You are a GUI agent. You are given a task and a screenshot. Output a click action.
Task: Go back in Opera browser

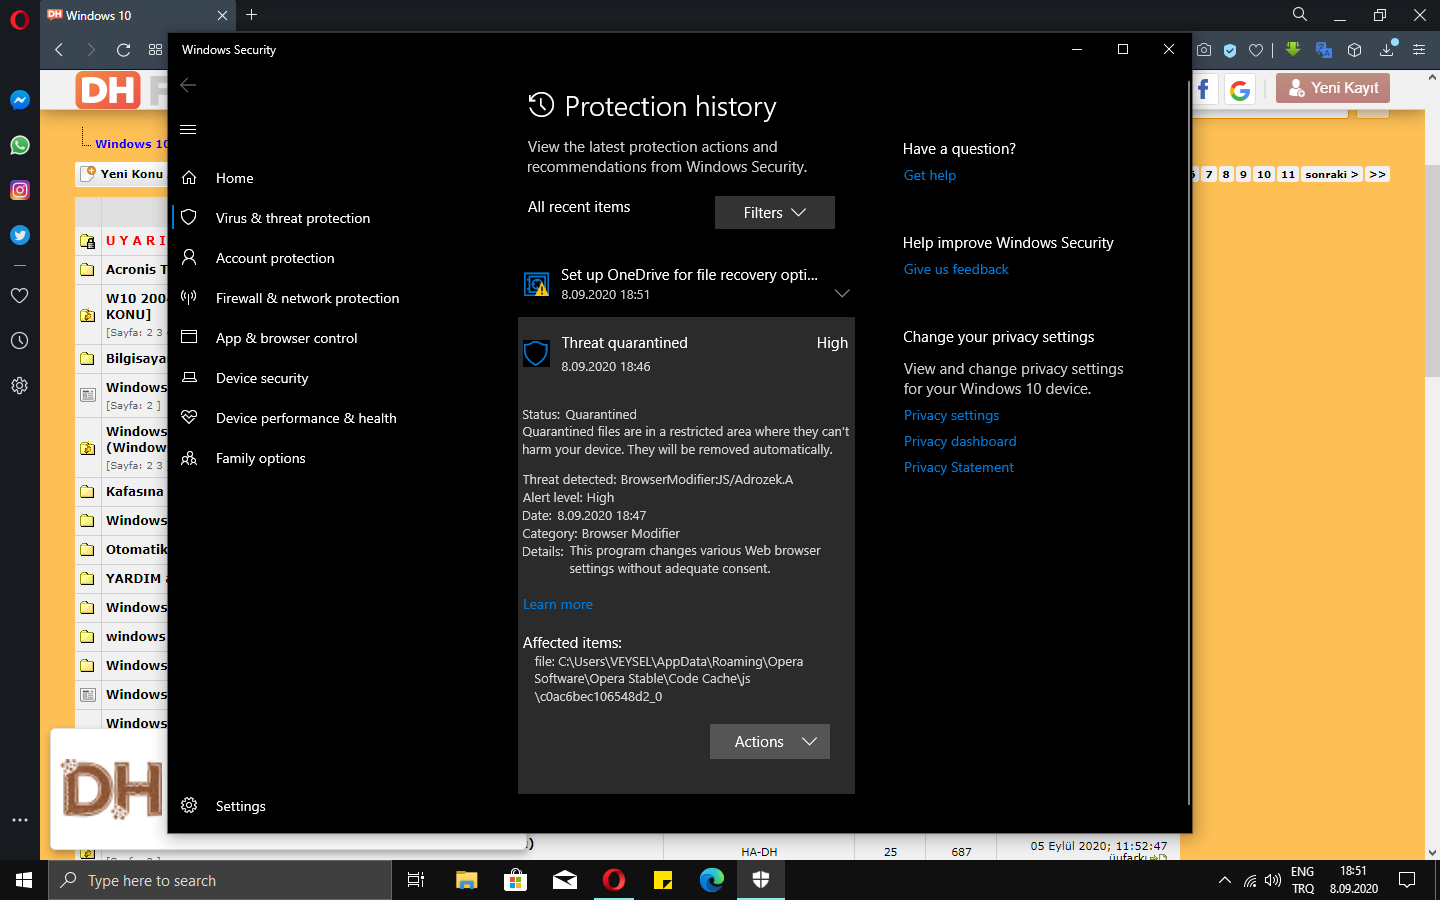(x=59, y=50)
